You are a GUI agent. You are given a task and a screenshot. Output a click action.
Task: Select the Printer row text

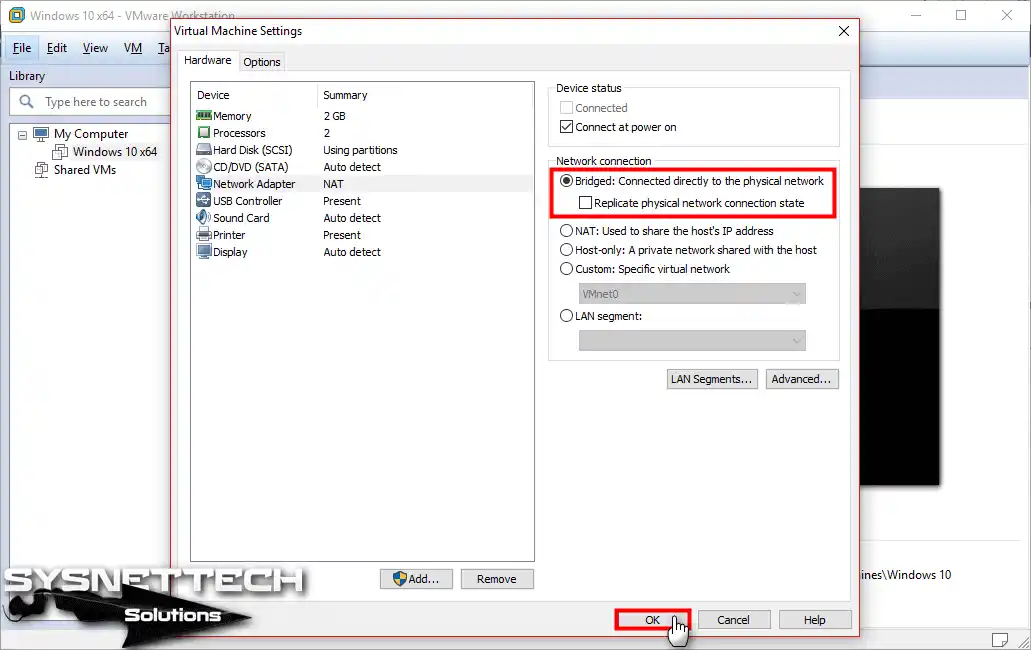pyautogui.click(x=229, y=235)
